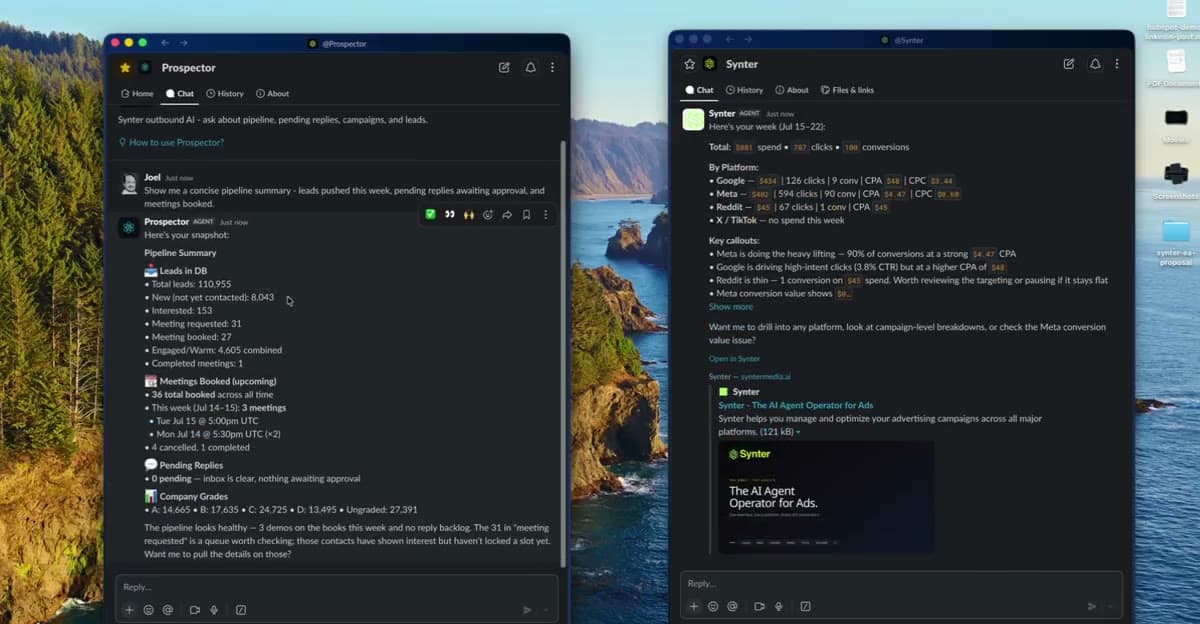Send message in Synter composer
Screen dimensions: 1200x624
point(1091,606)
